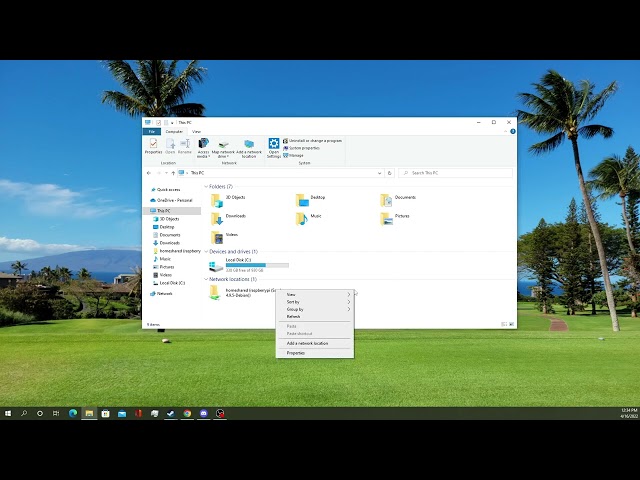Click the Back navigation arrow
Viewport: 640px width, 480px height.
pyautogui.click(x=149, y=173)
